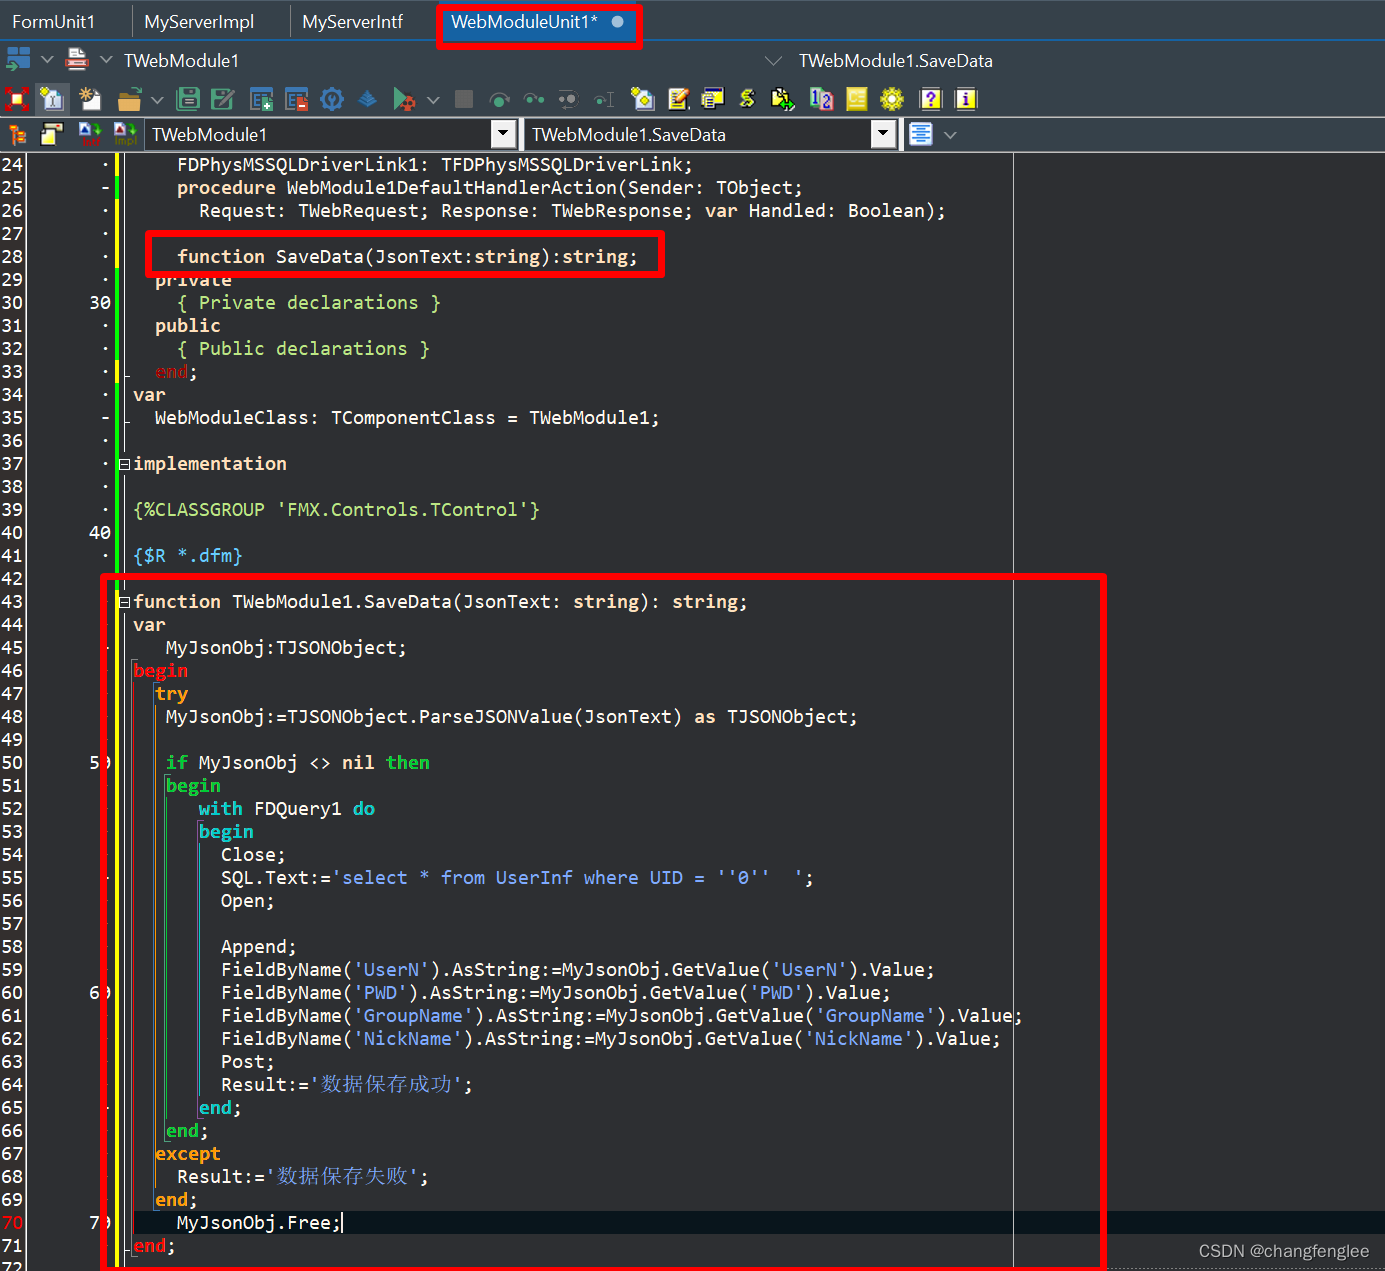The image size is (1385, 1271).
Task: Expand dropdown beside the red printer icon
Action: 106,60
